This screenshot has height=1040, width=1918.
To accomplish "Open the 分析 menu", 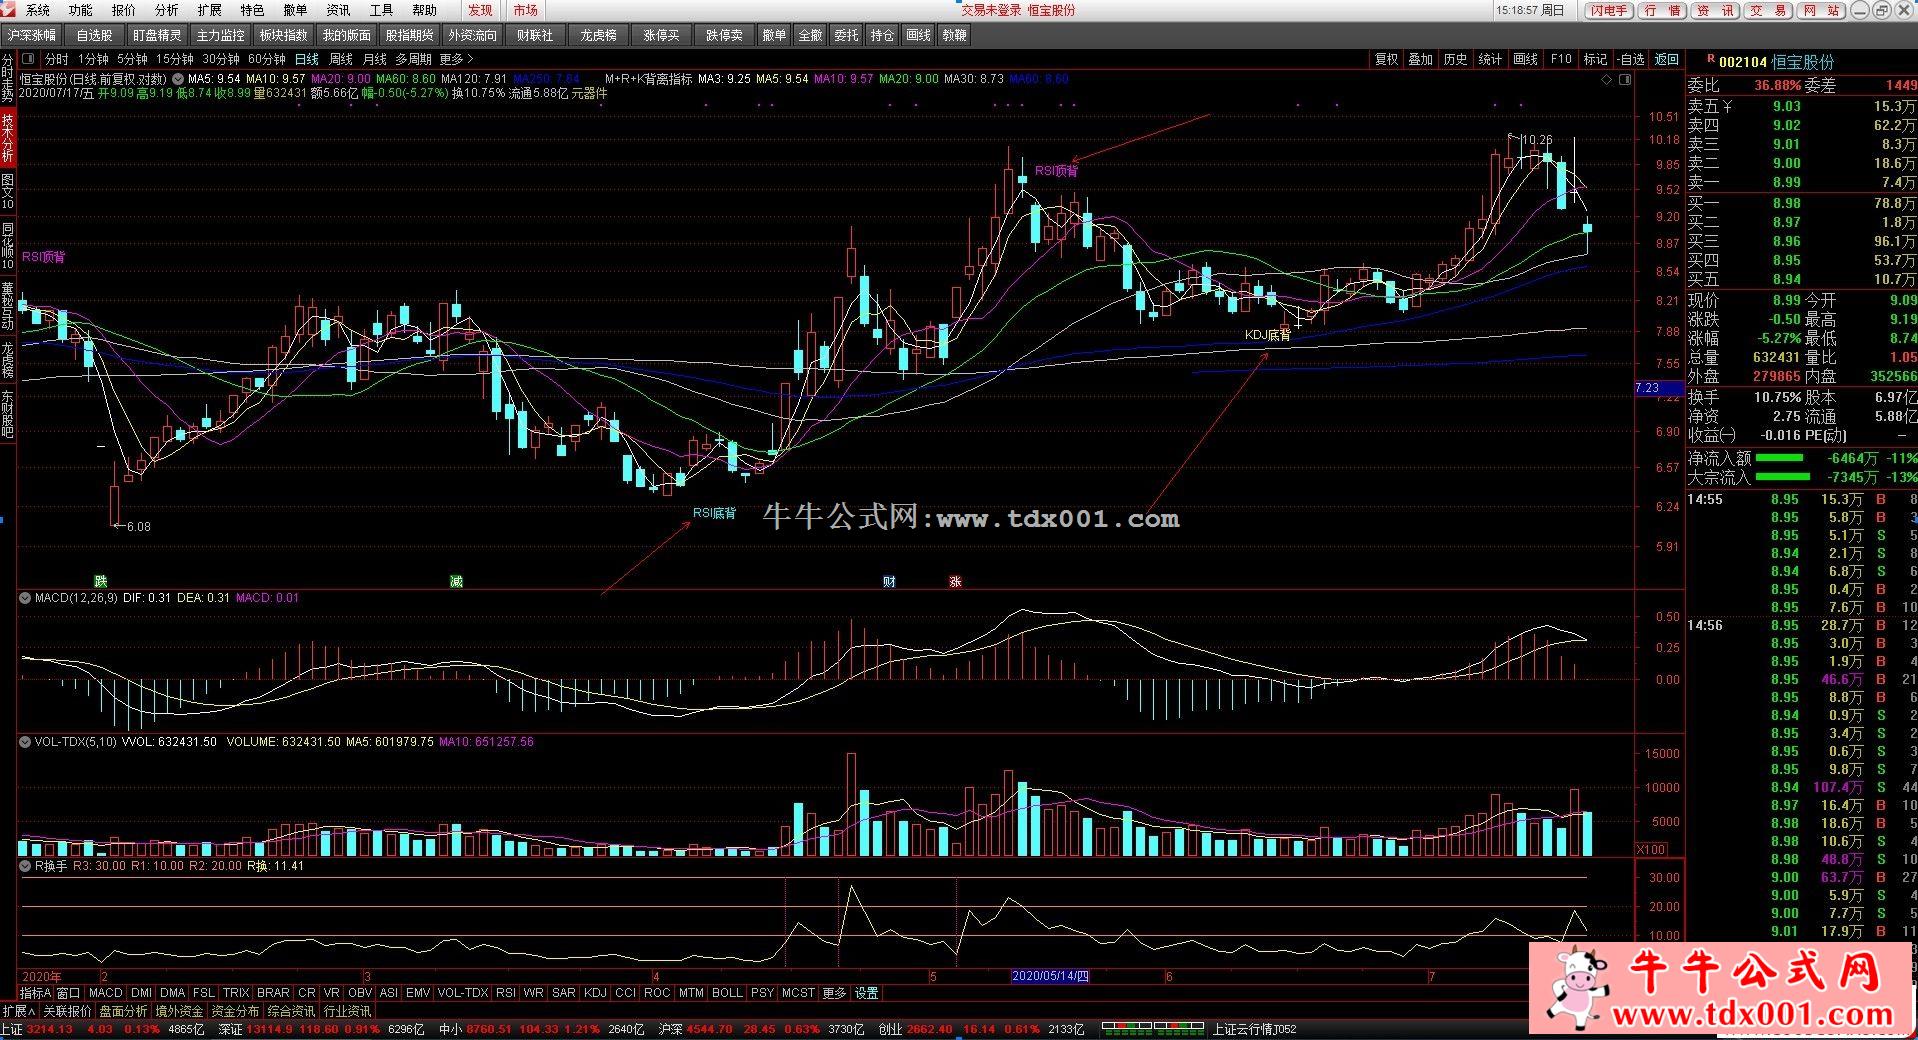I will point(166,10).
